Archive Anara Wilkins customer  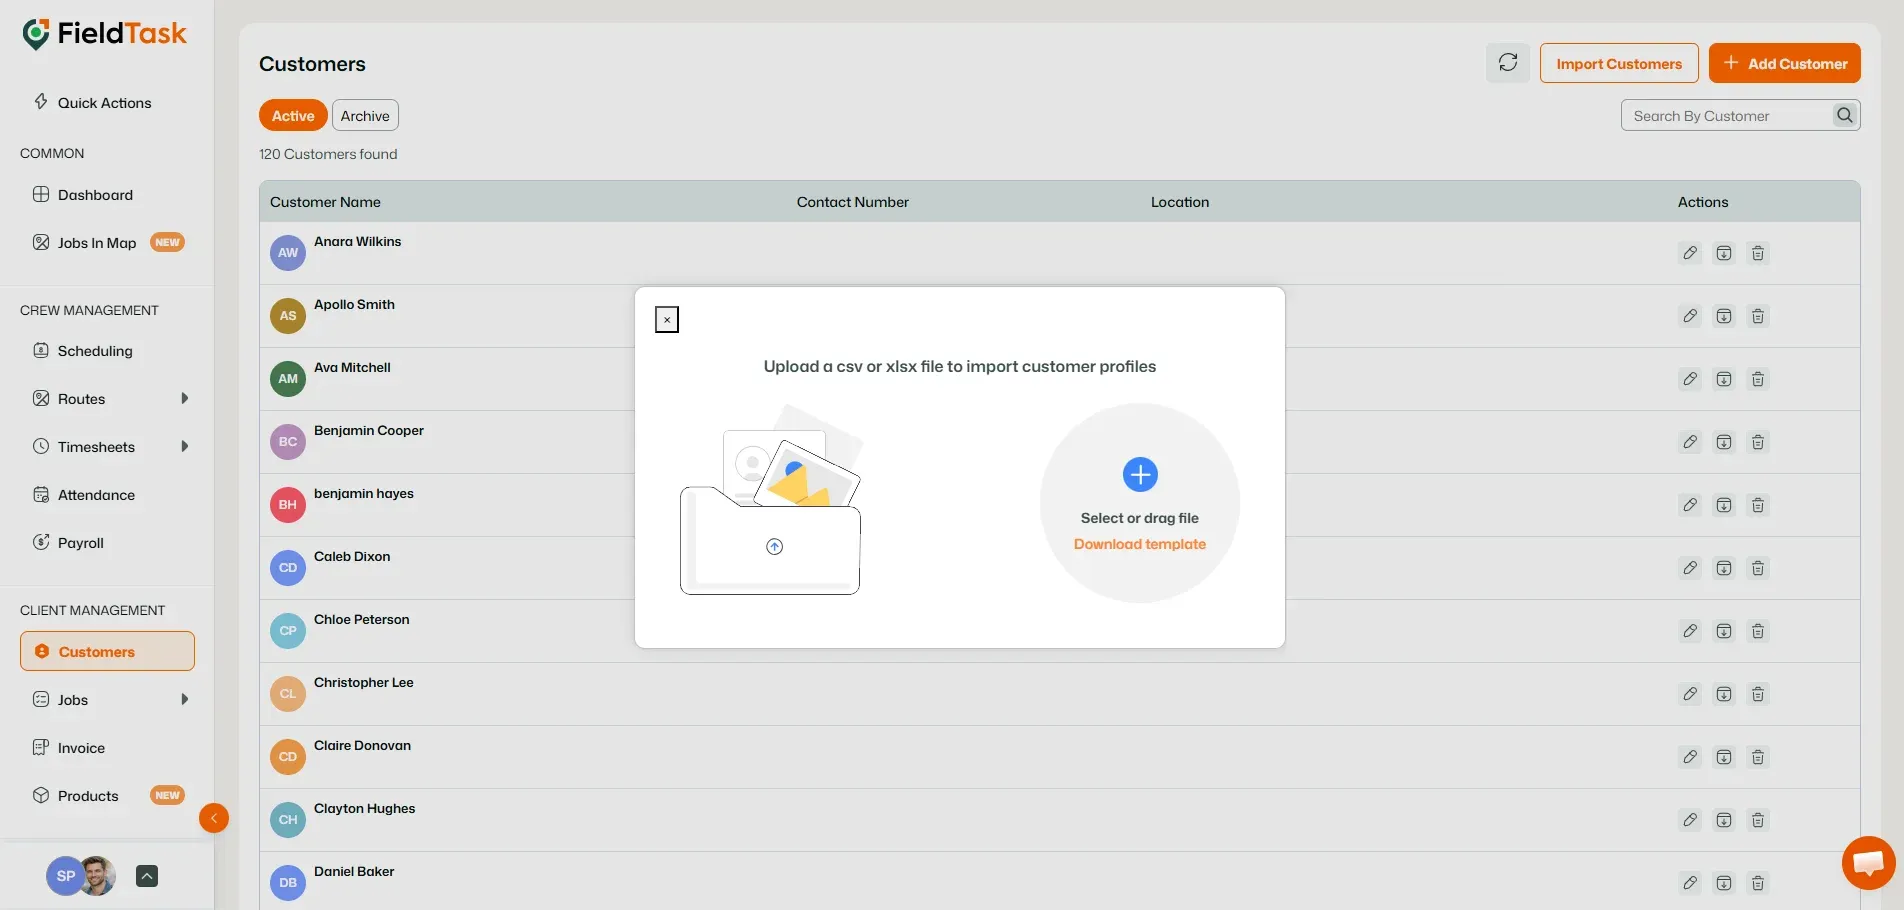pos(1724,253)
